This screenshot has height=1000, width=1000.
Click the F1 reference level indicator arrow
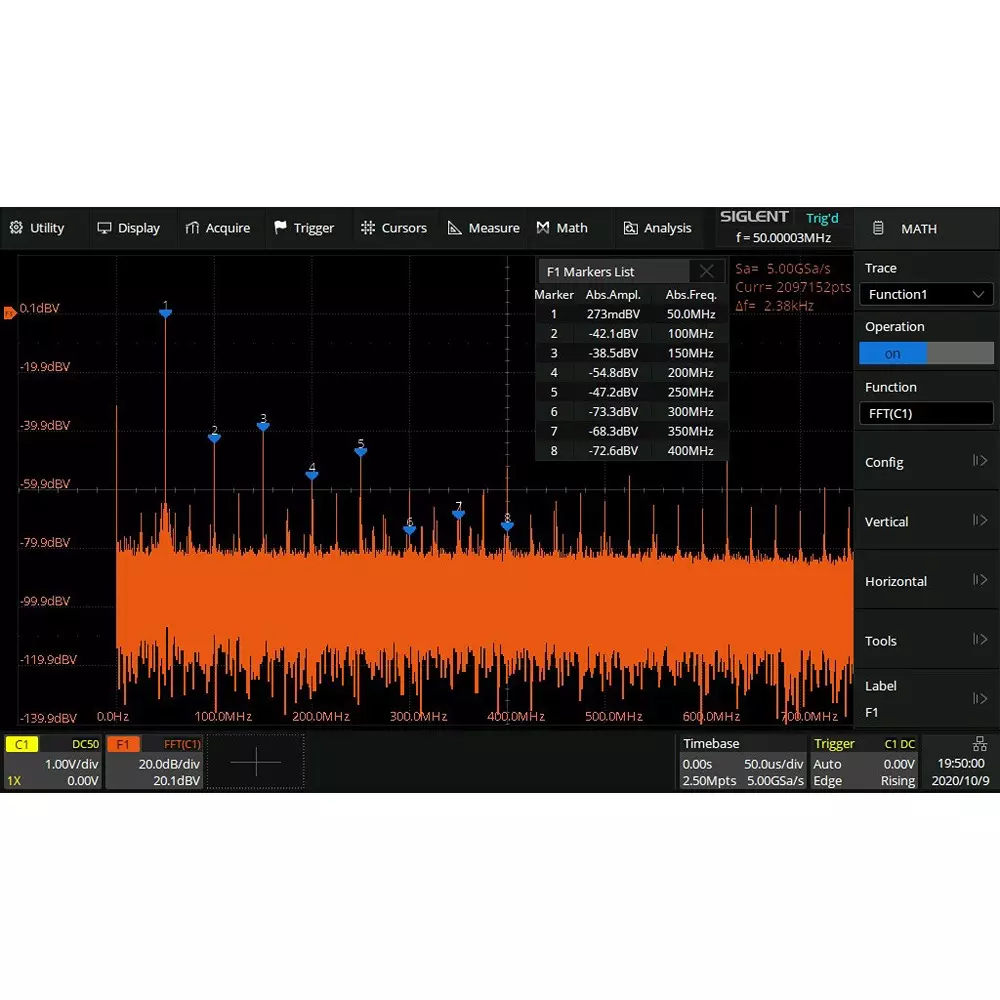point(10,312)
